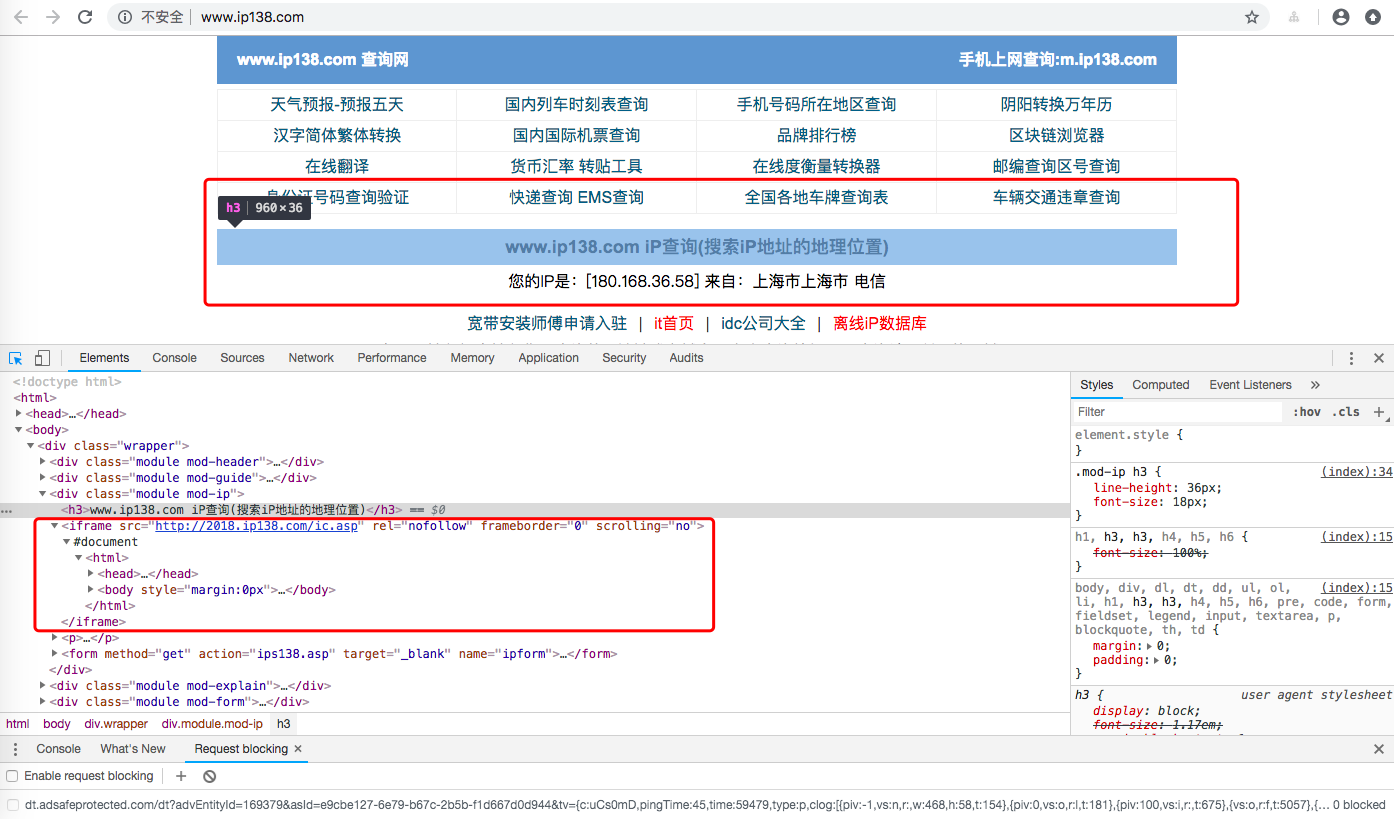Expand the form ipform node
Viewport: 1394px width, 819px height.
point(55,654)
